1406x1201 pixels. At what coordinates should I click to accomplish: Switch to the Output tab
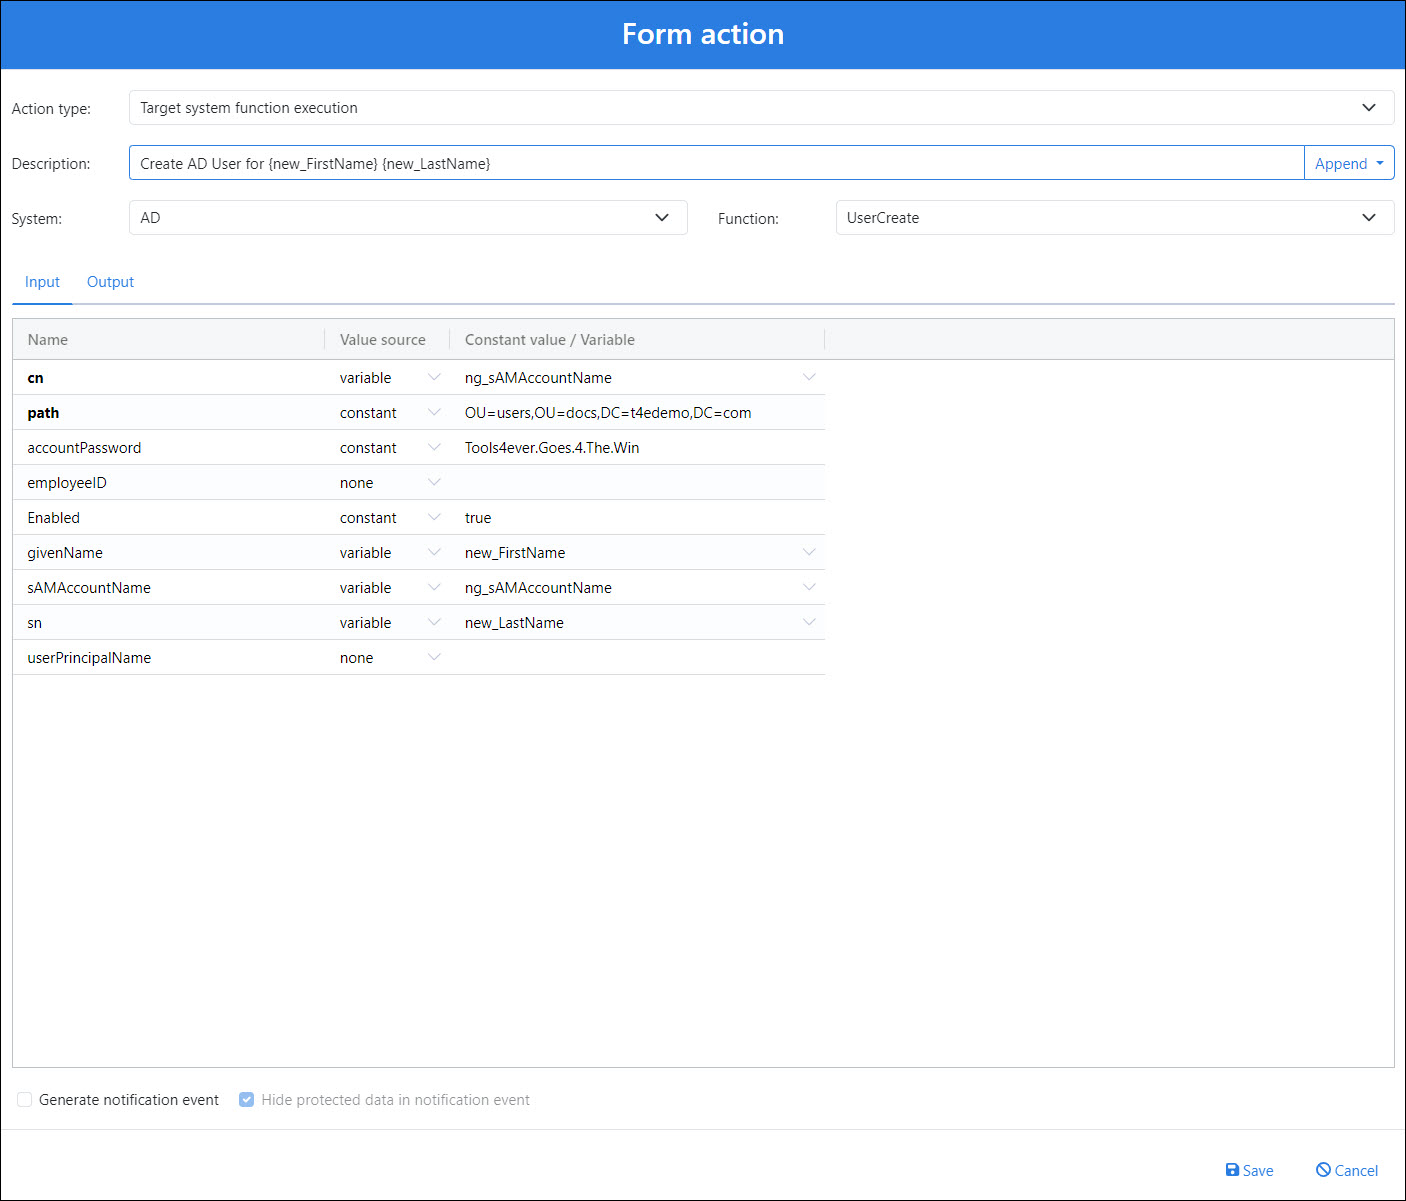110,282
